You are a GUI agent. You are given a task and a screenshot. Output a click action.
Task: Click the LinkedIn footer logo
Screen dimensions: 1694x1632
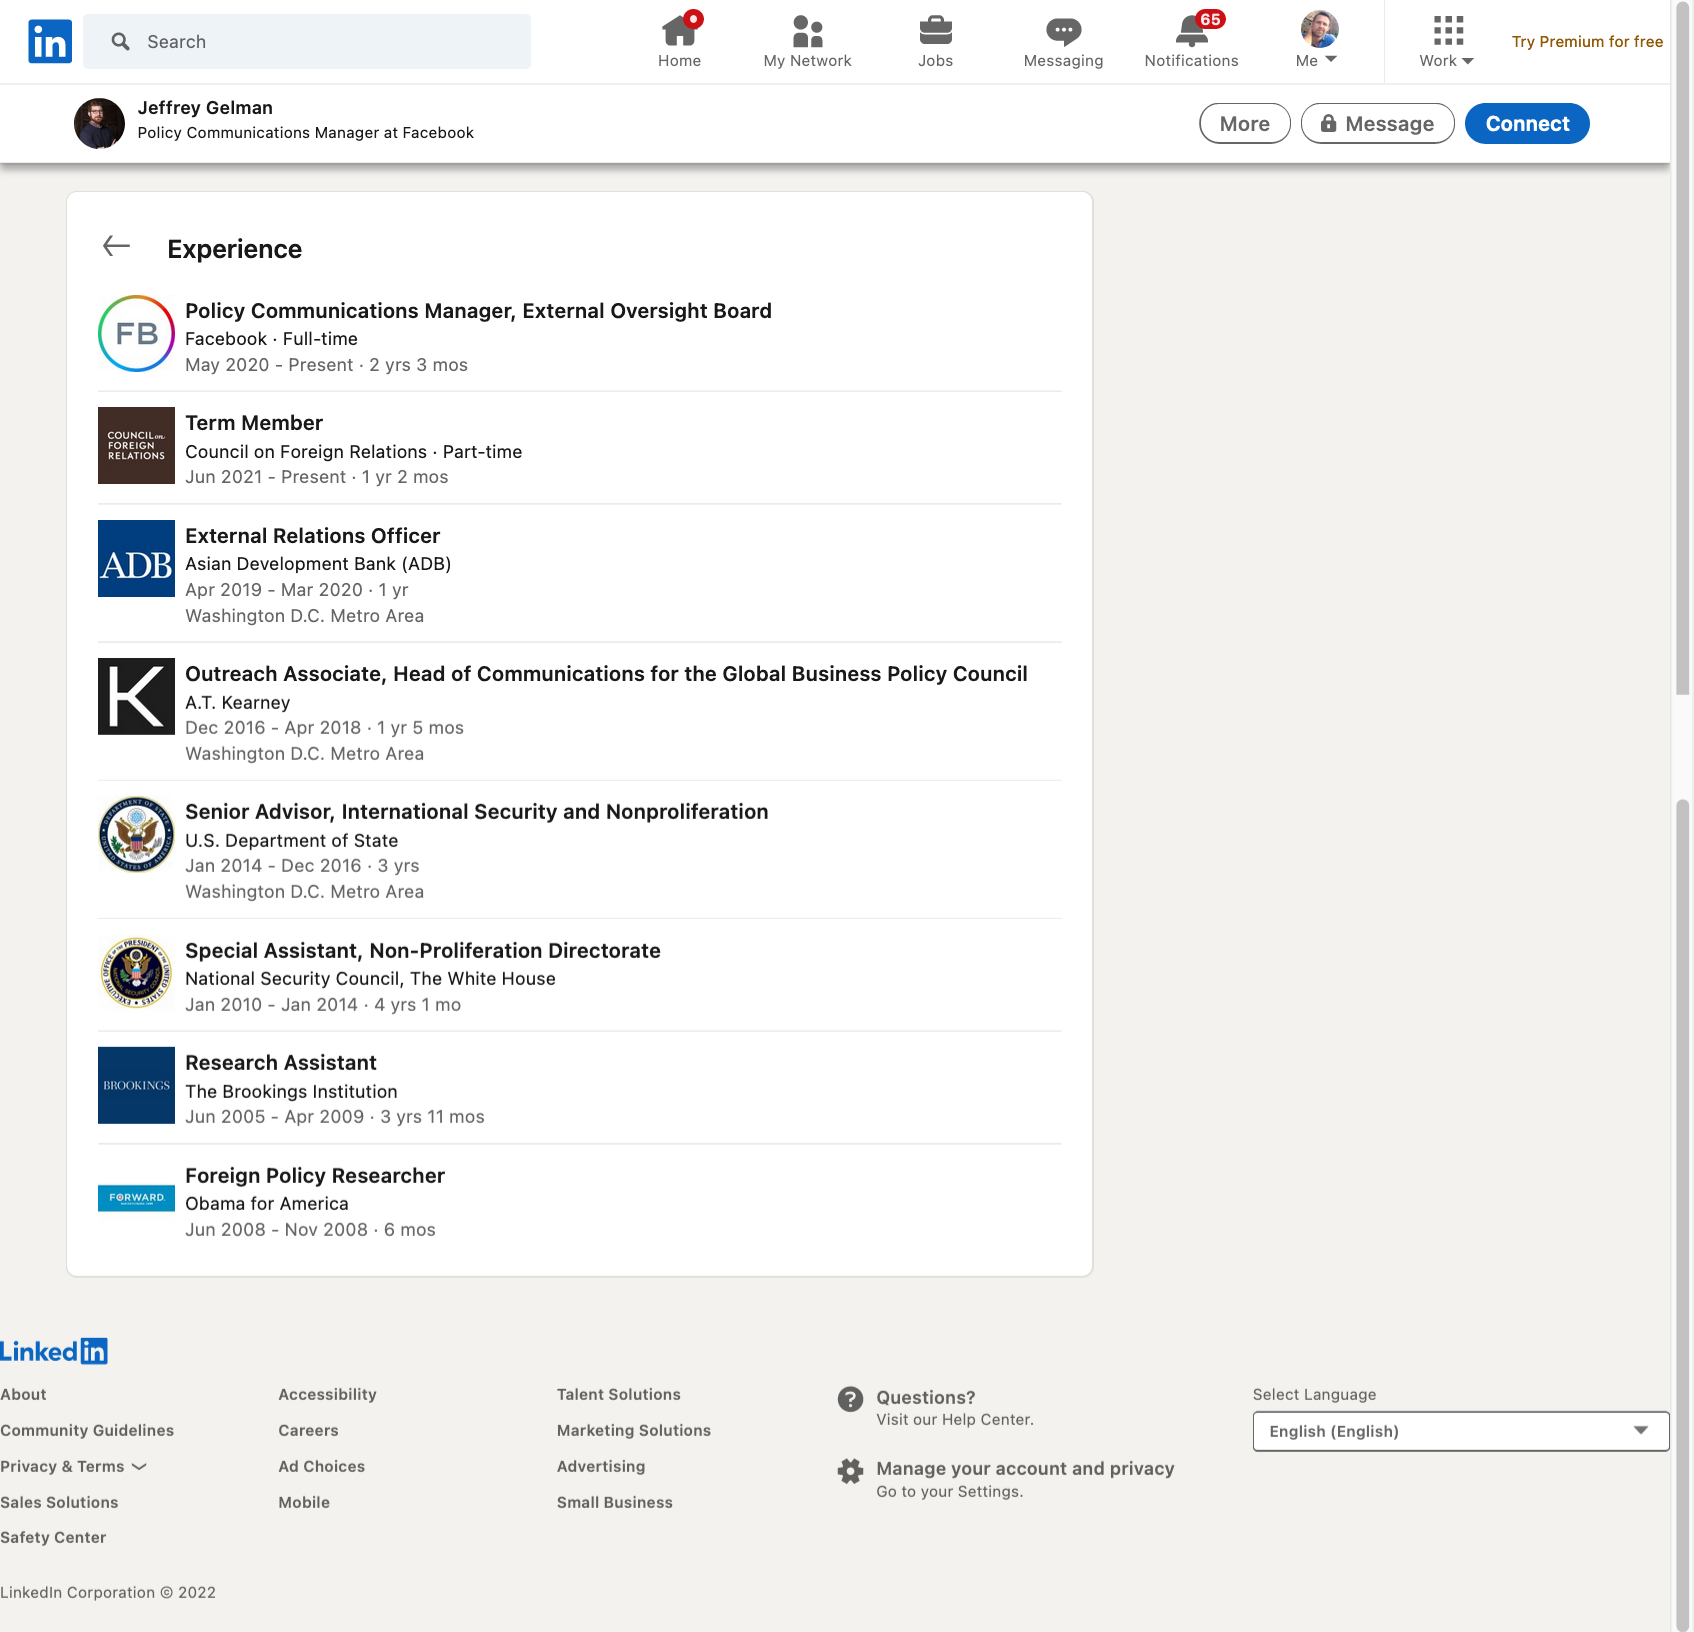(54, 1351)
